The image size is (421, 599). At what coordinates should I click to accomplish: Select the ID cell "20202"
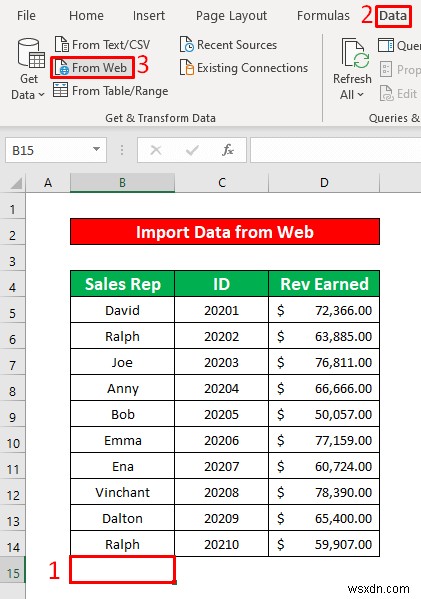222,336
